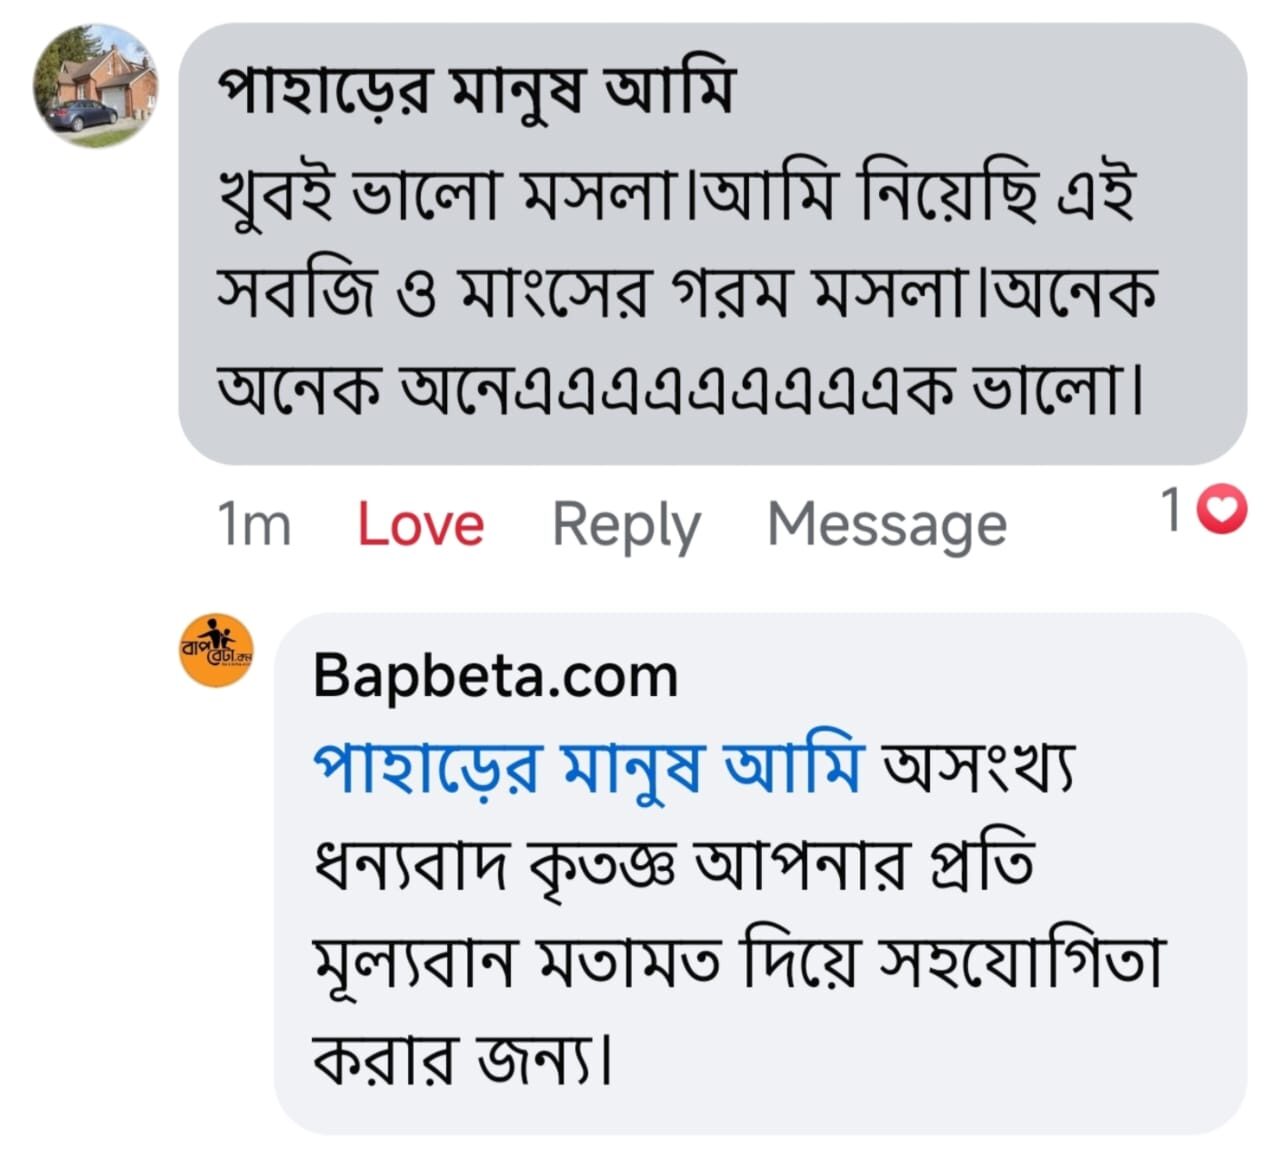Open the commenter's house profile picture

pyautogui.click(x=95, y=86)
